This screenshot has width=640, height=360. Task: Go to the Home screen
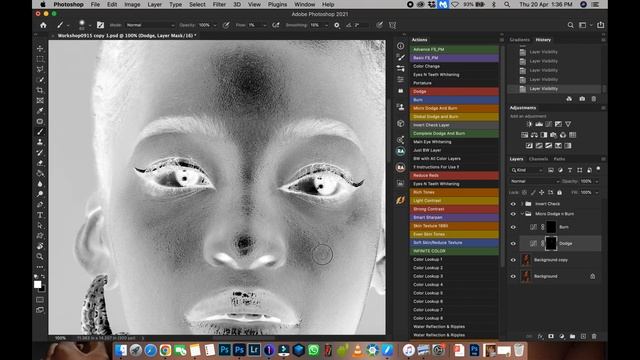point(43,25)
